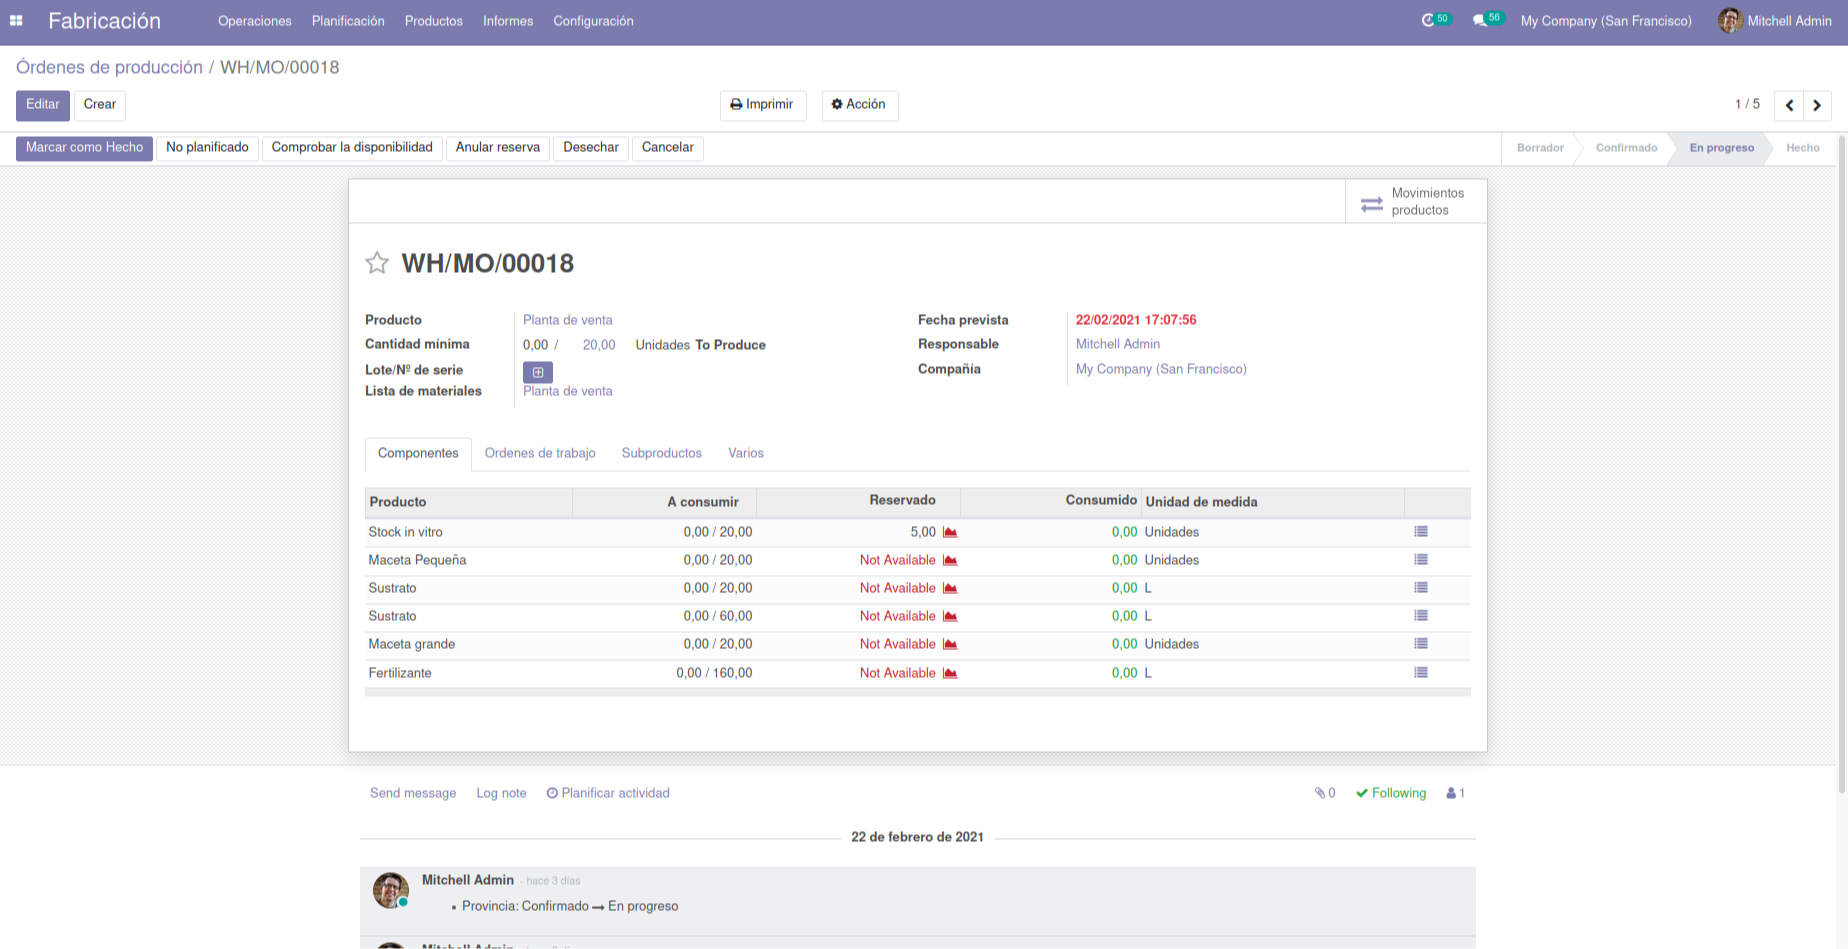Switch to Subproductos tab
The image size is (1848, 949).
pos(662,453)
